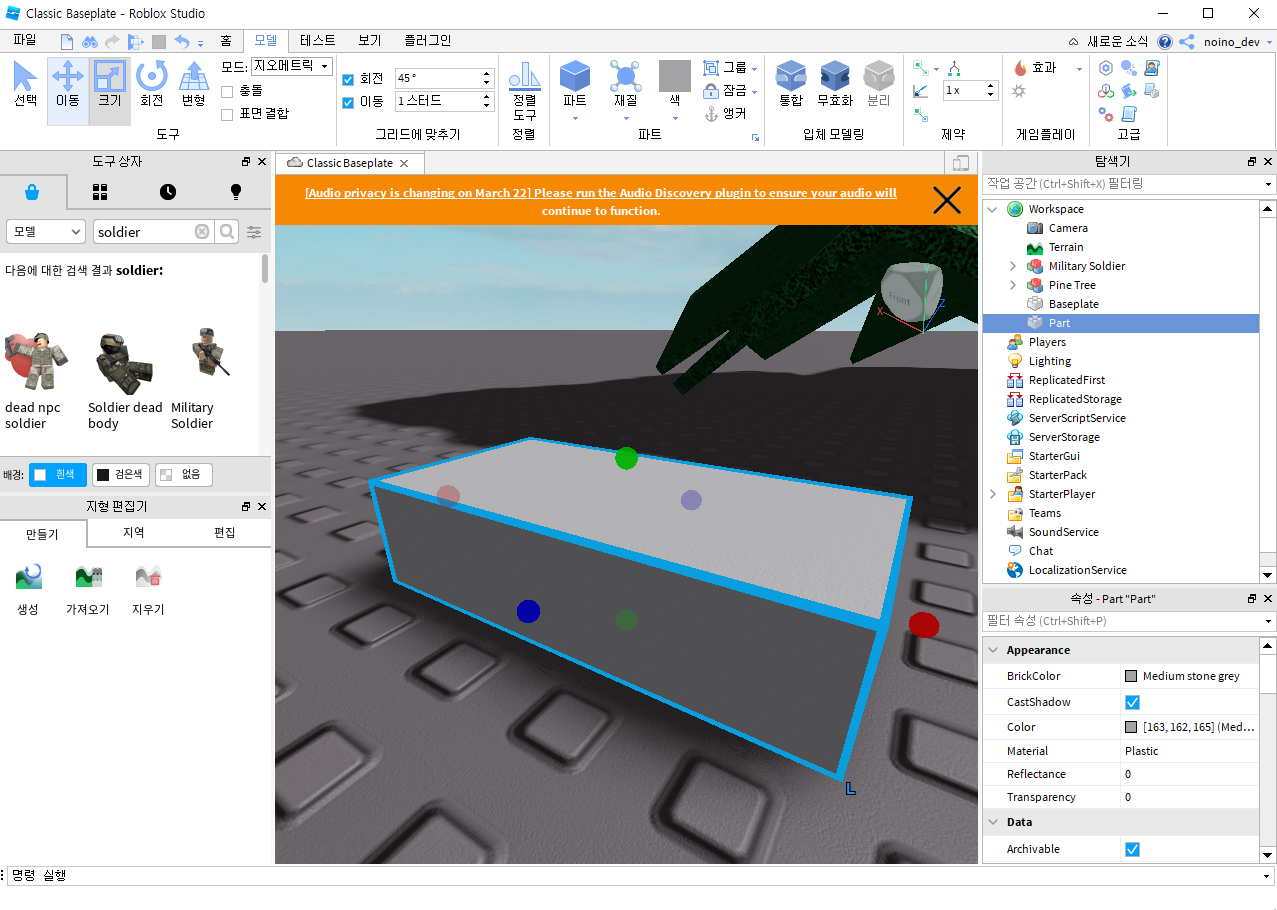Open the 색 (Color) swatch picker
Screen dimensions: 1277x910
tap(675, 77)
